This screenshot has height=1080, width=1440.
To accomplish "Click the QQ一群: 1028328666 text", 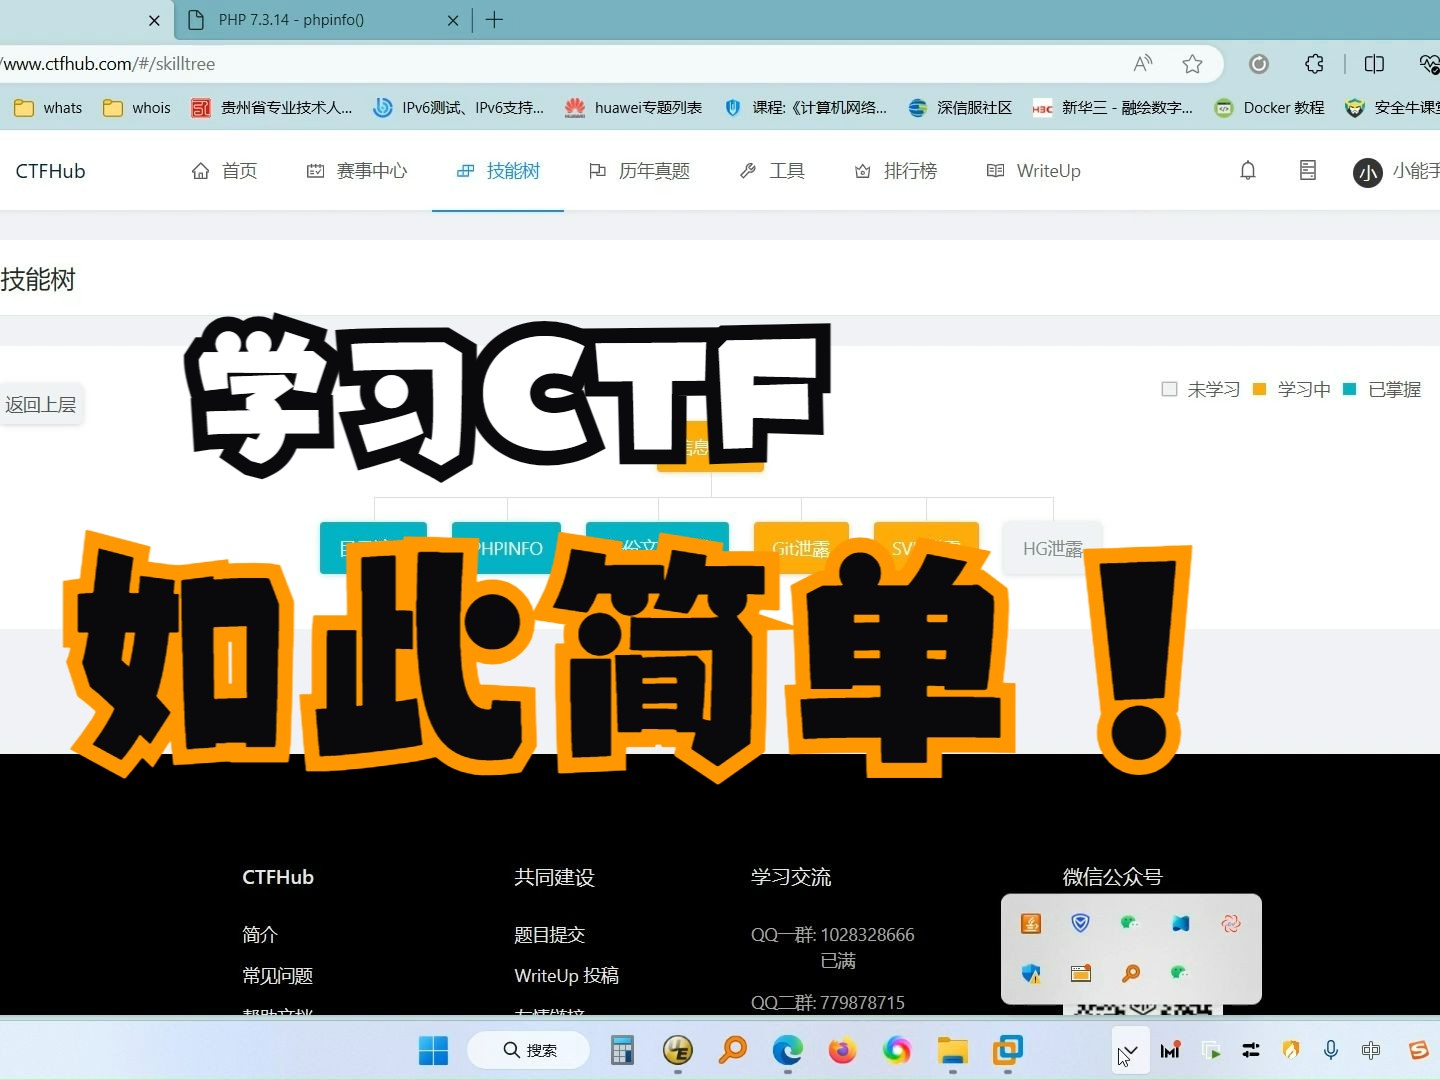I will (x=833, y=935).
